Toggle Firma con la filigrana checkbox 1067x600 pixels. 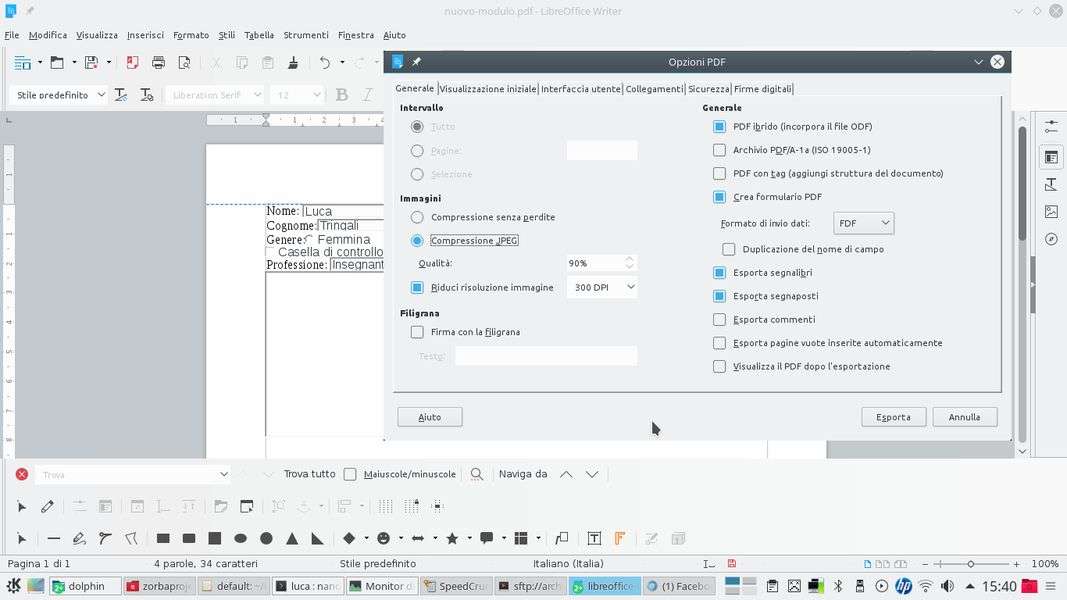pos(417,332)
